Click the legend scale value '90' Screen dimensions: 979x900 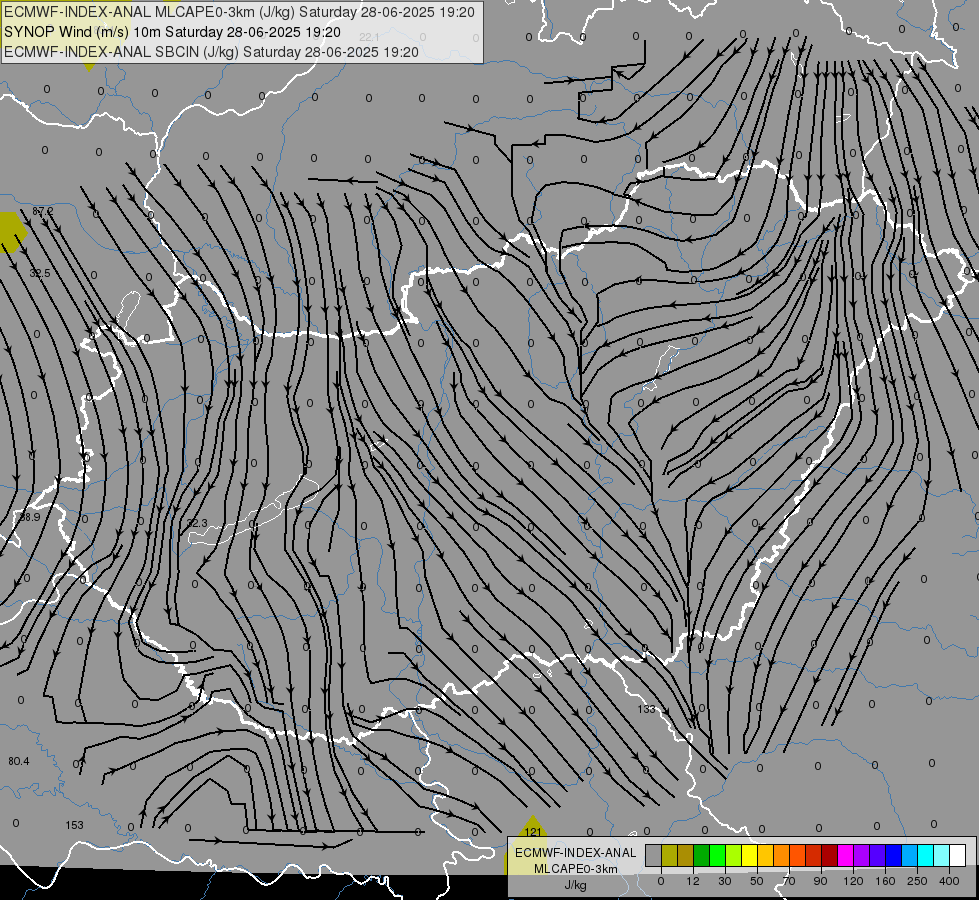(821, 881)
